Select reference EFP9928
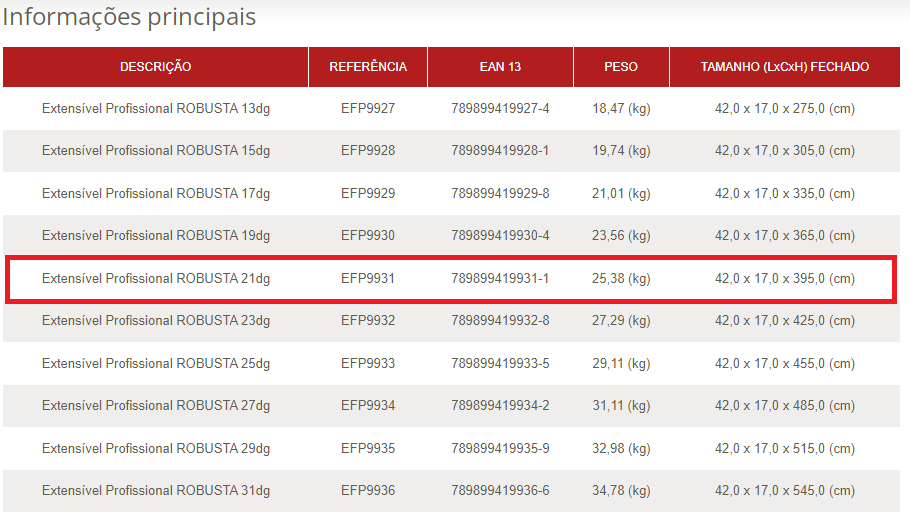This screenshot has width=910, height=522. [368, 151]
